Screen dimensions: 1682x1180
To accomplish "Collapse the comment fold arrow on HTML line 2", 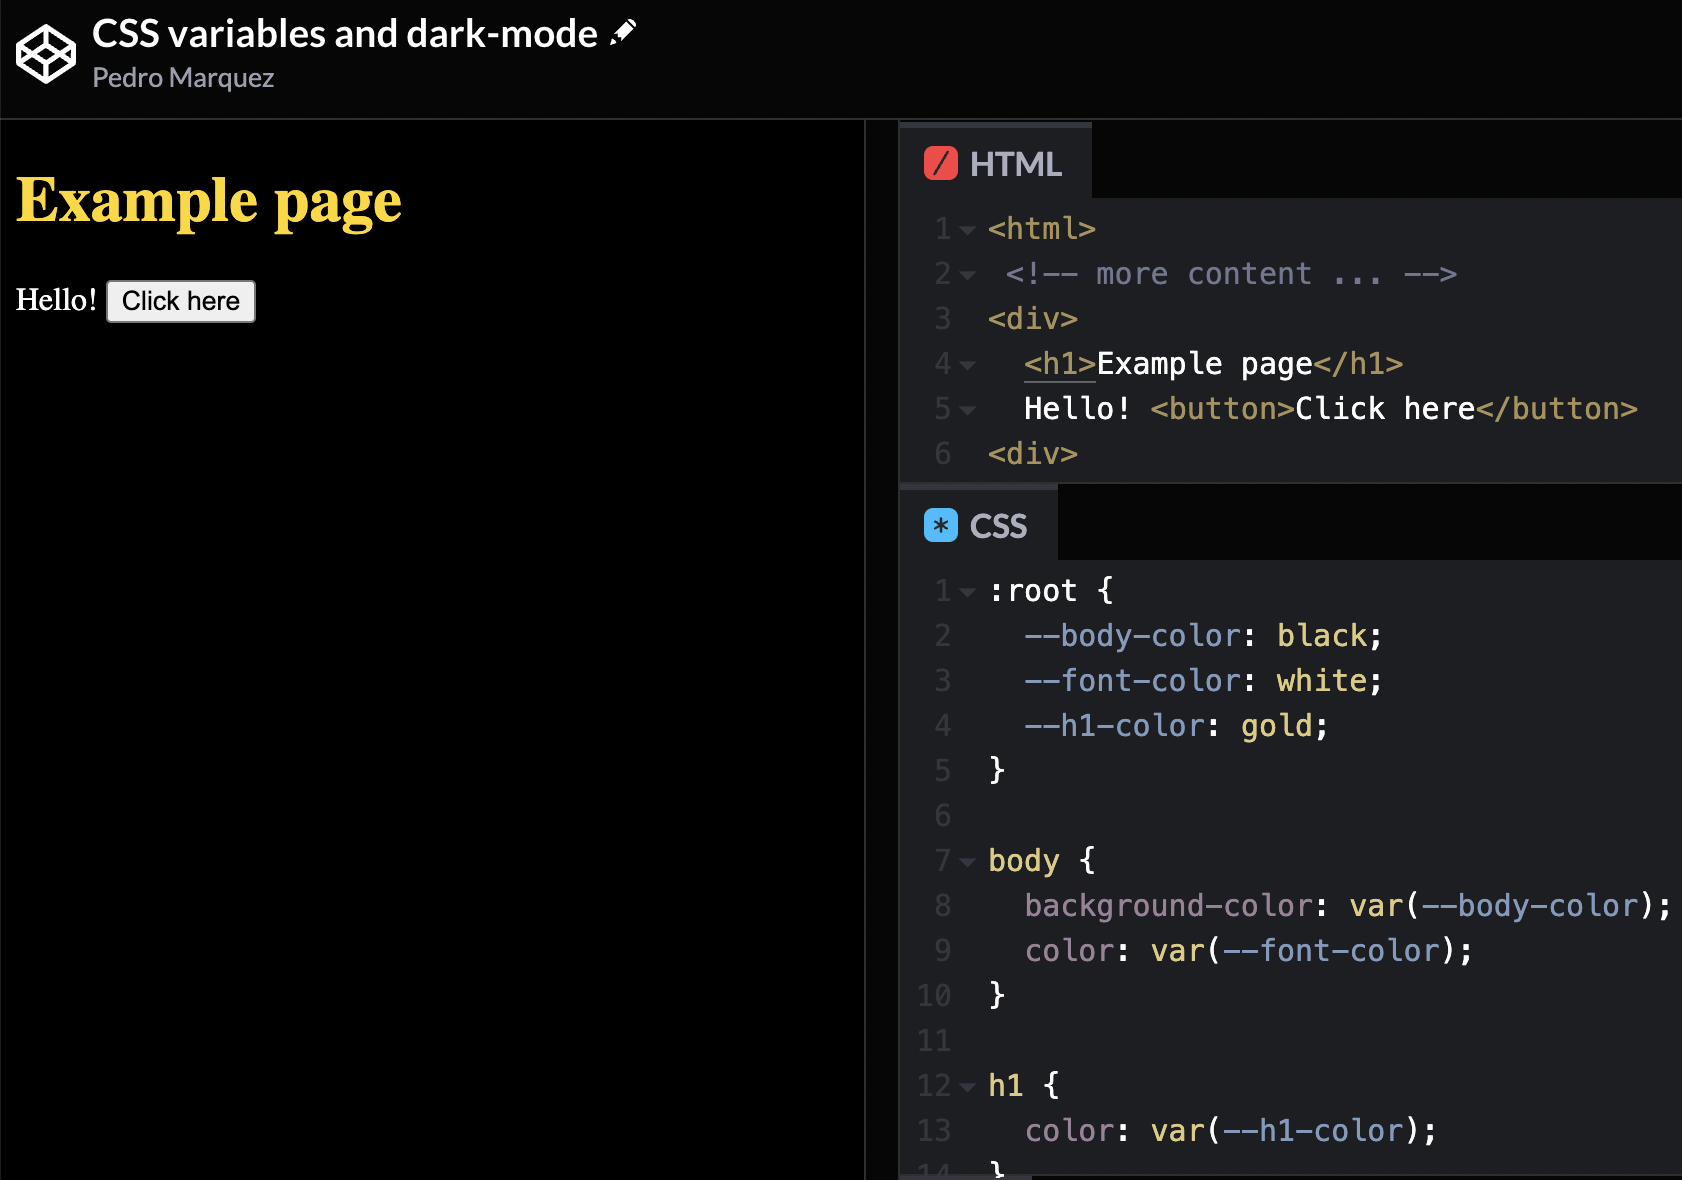I will (x=966, y=274).
